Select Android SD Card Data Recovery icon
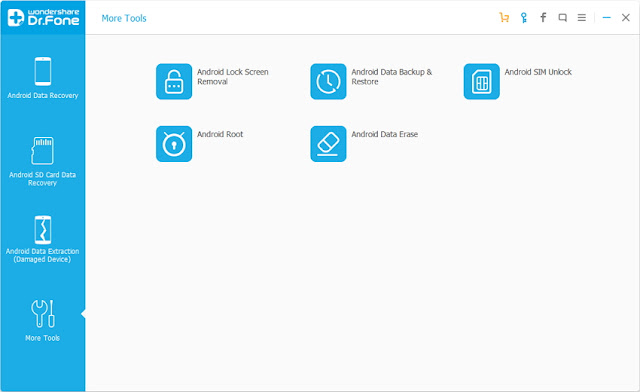The width and height of the screenshot is (640, 392). [42, 150]
